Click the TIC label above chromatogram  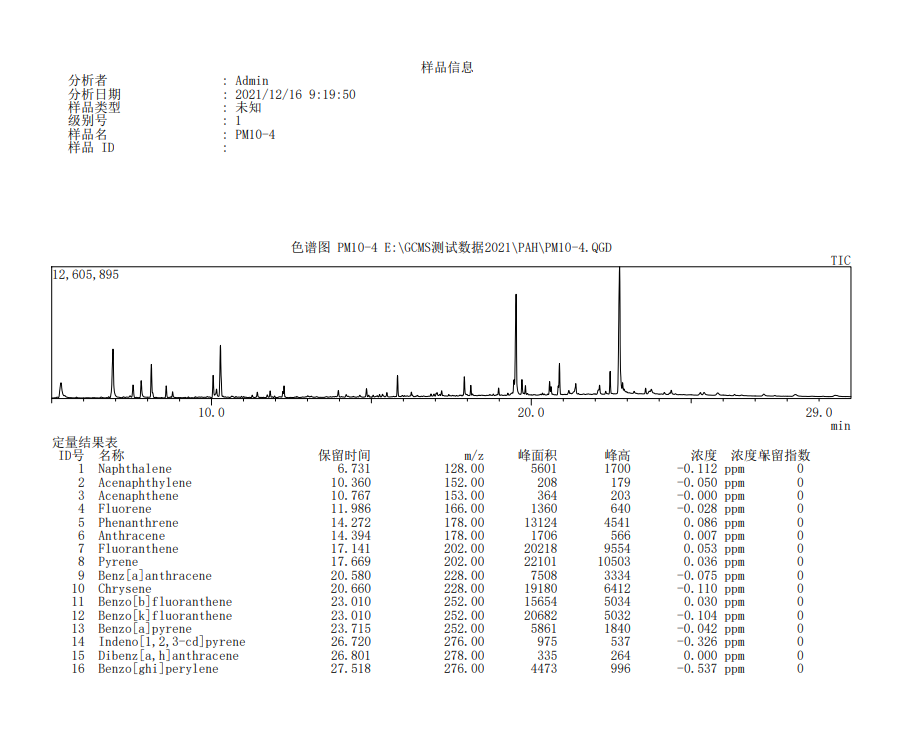[840, 261]
